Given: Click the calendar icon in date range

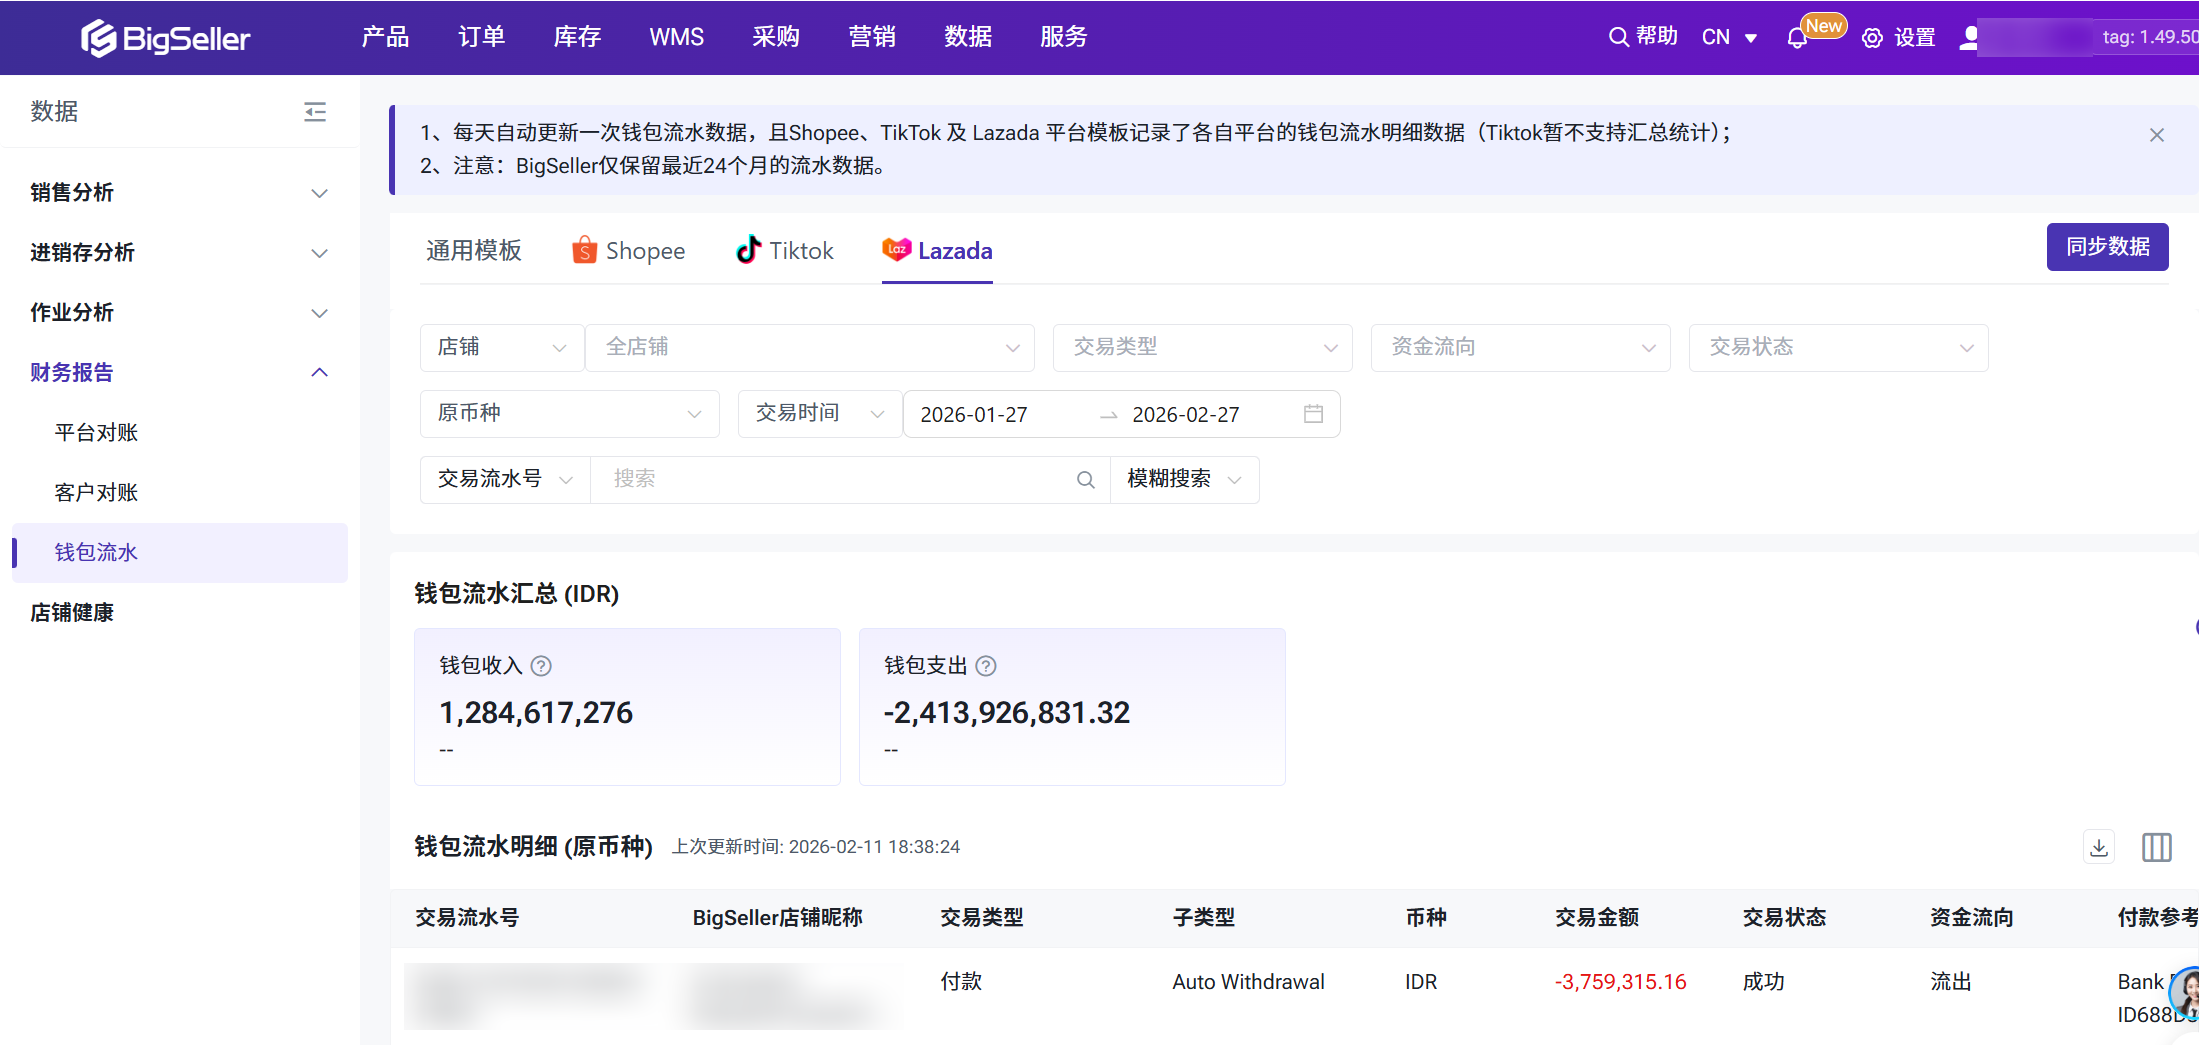Looking at the screenshot, I should click(x=1313, y=414).
